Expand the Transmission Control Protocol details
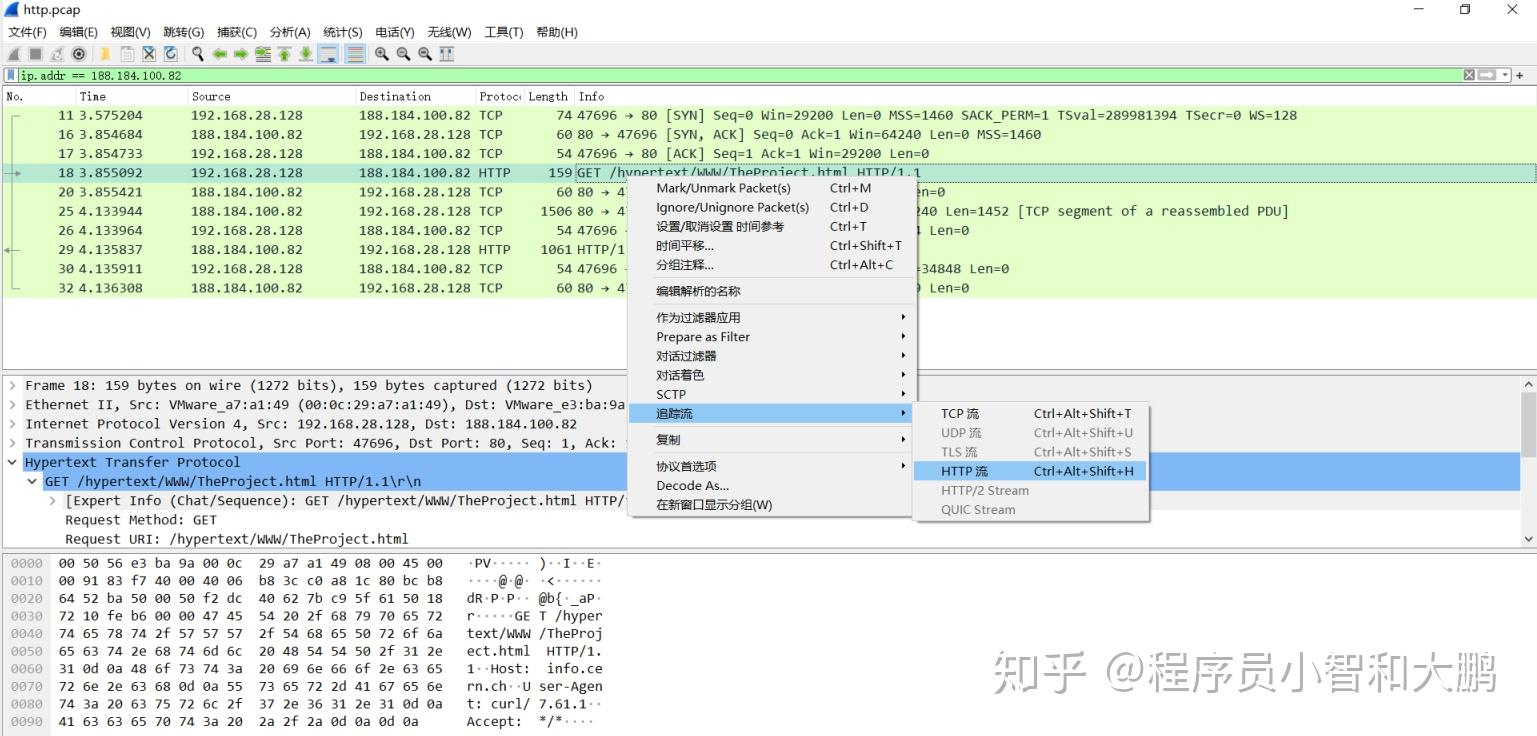The image size is (1537, 736). [x=12, y=443]
